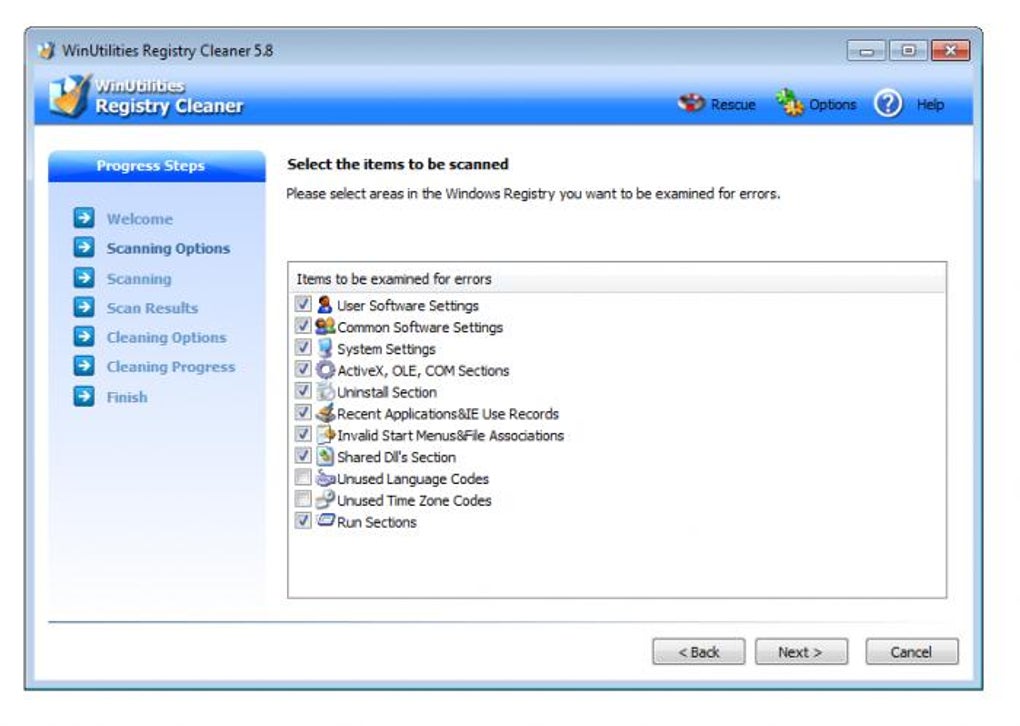Image resolution: width=1020 pixels, height=726 pixels.
Task: Select the Cleaning Progress step
Action: click(170, 367)
